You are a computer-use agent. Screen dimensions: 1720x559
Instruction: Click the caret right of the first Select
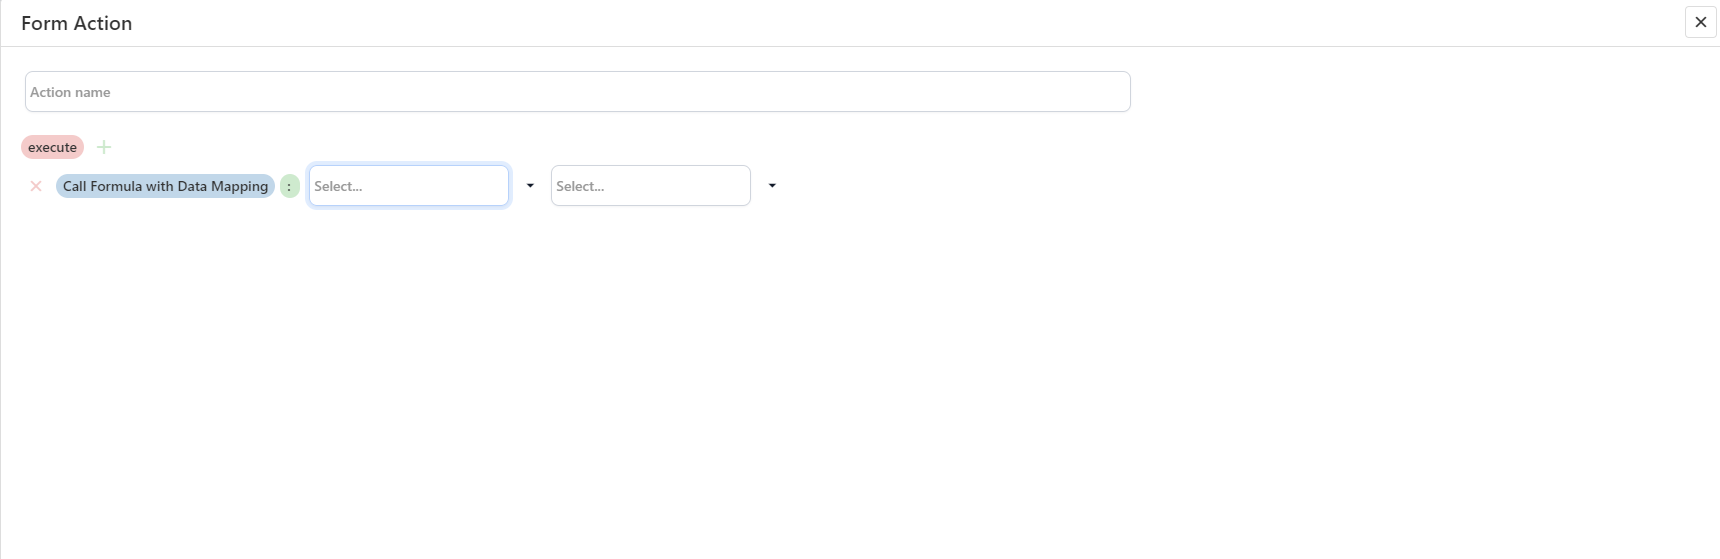click(x=530, y=186)
